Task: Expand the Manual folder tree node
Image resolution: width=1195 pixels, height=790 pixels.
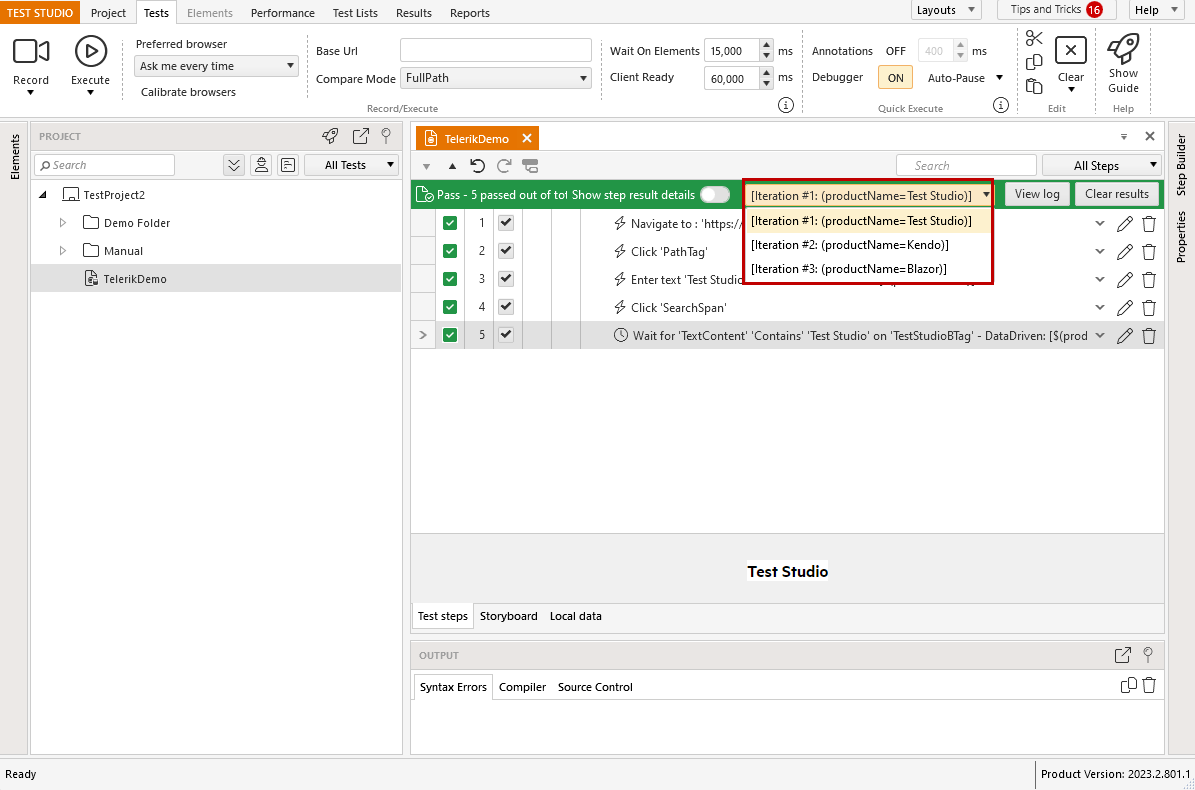Action: pos(62,251)
